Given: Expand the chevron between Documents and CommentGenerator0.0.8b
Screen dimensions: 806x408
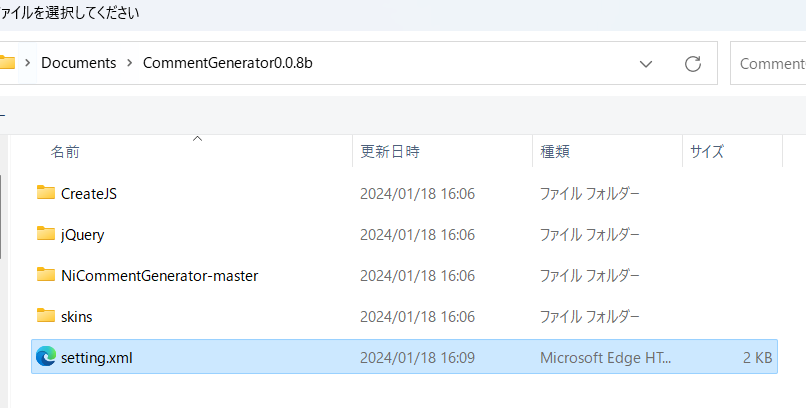Looking at the screenshot, I should click(129, 63).
